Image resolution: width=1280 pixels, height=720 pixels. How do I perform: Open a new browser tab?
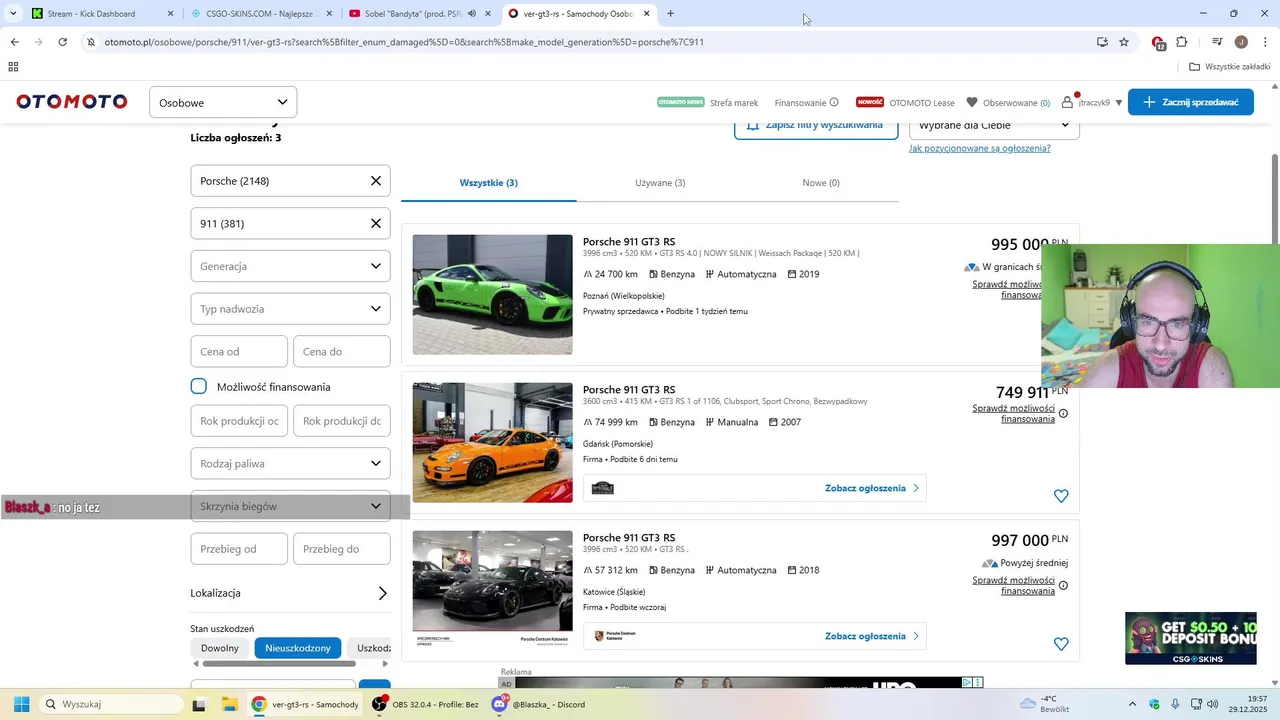point(670,14)
